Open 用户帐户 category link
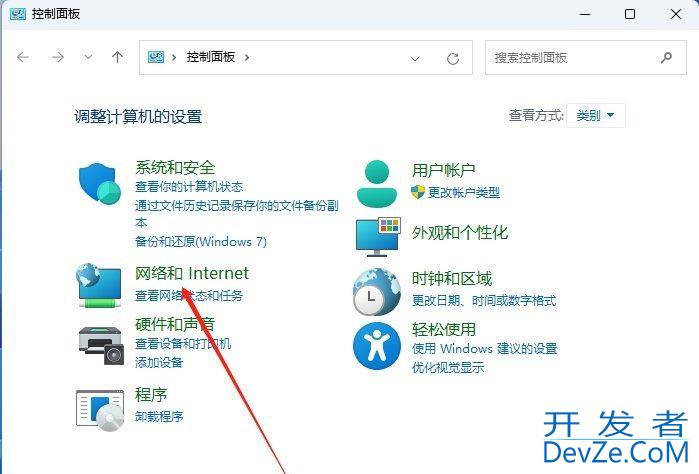The height and width of the screenshot is (474, 699). click(444, 170)
